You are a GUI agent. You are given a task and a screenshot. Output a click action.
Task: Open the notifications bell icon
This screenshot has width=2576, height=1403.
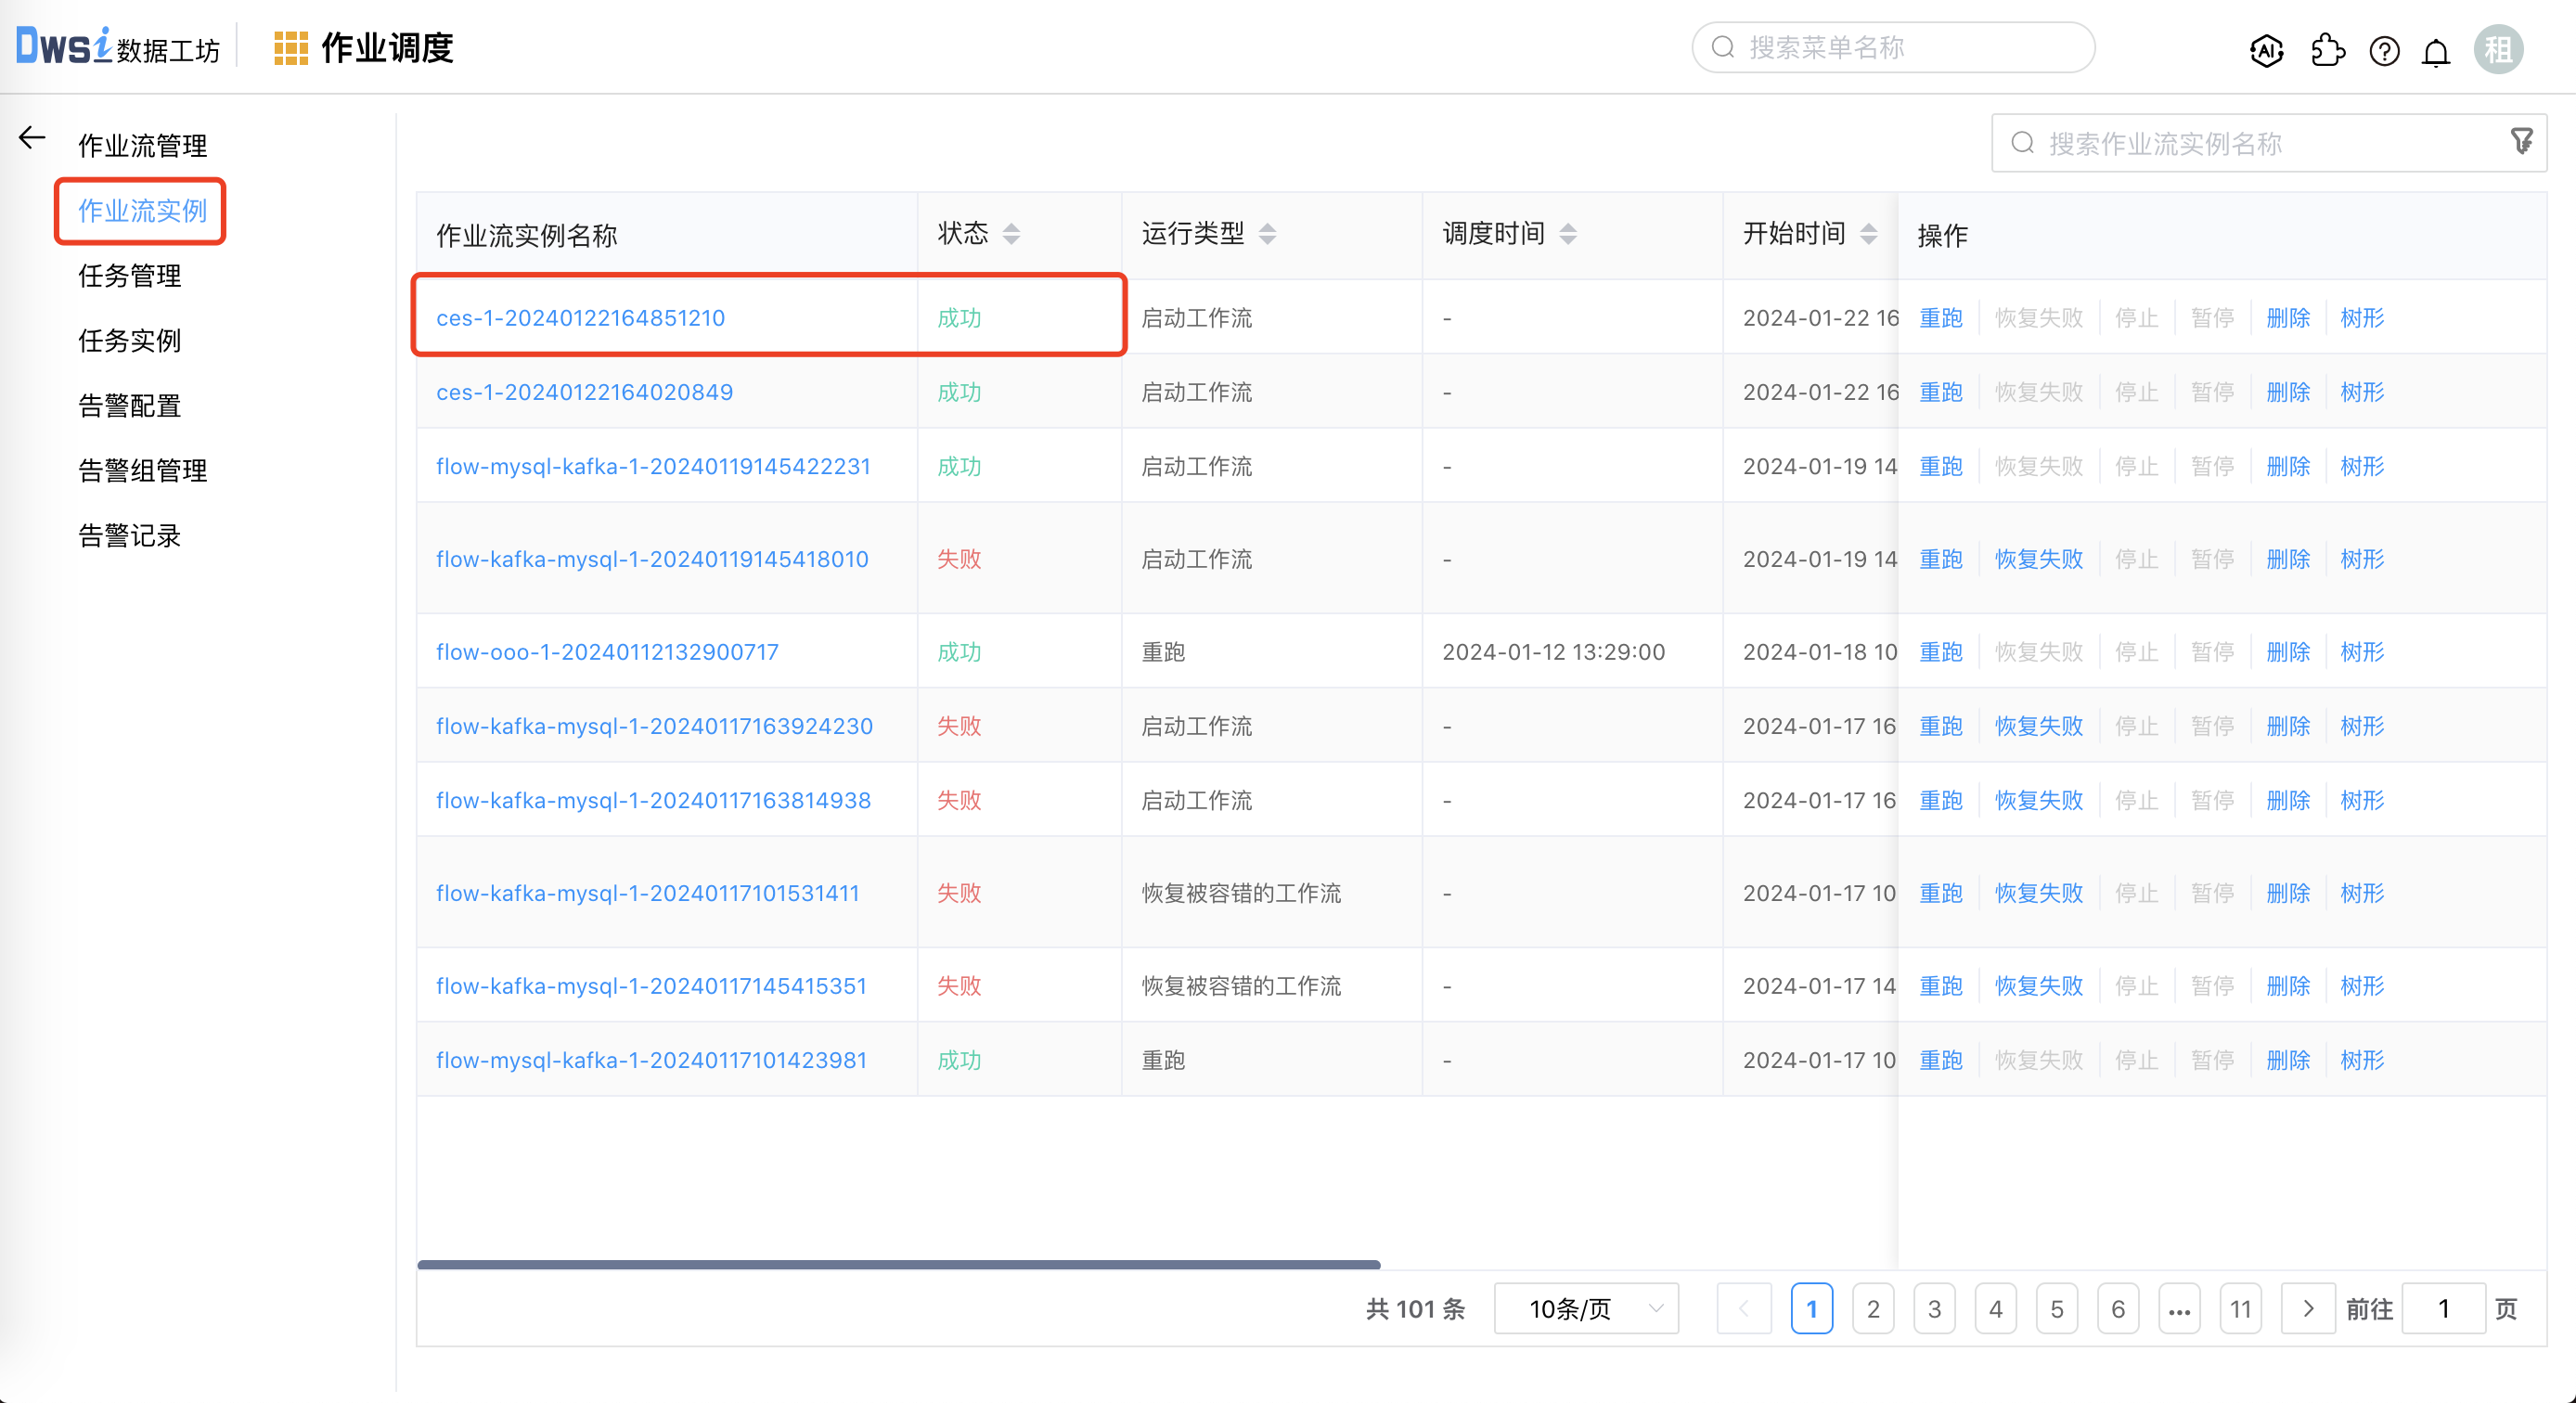[2436, 51]
